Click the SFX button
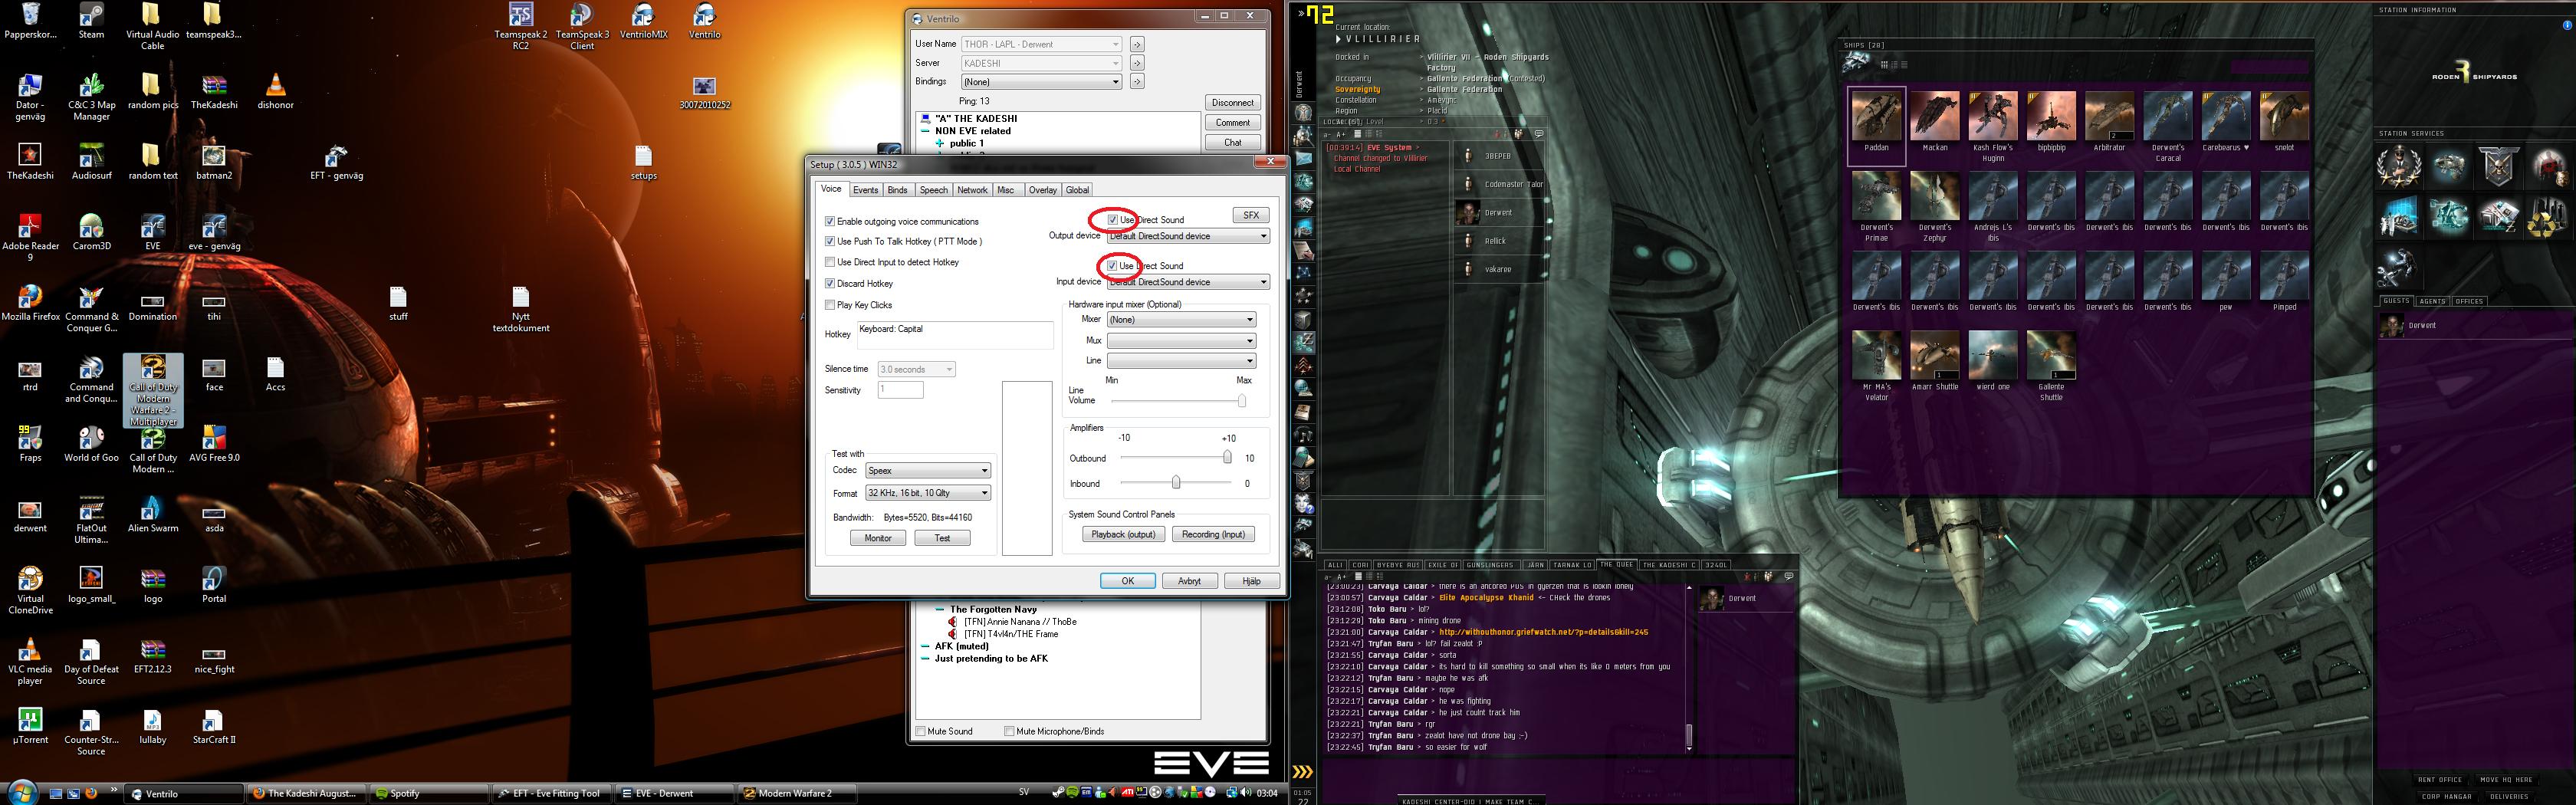Viewport: 2576px width, 805px height. pyautogui.click(x=1251, y=215)
